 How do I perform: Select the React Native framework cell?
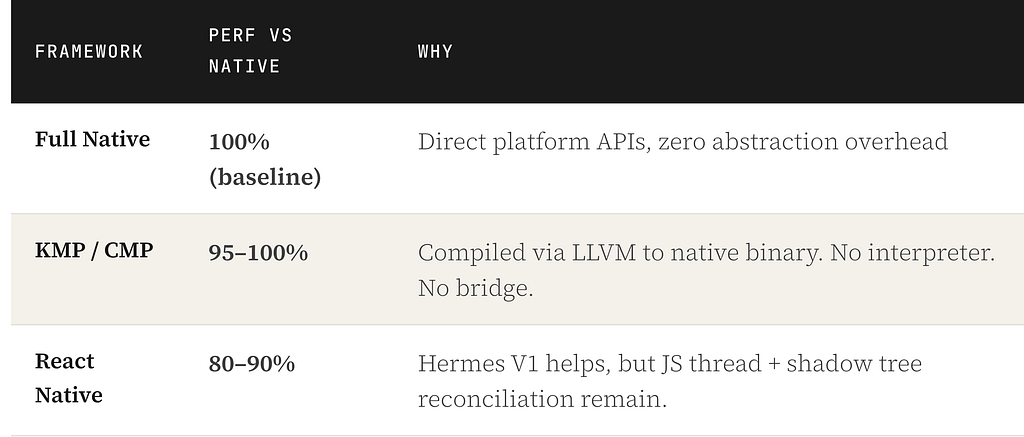pyautogui.click(x=69, y=378)
